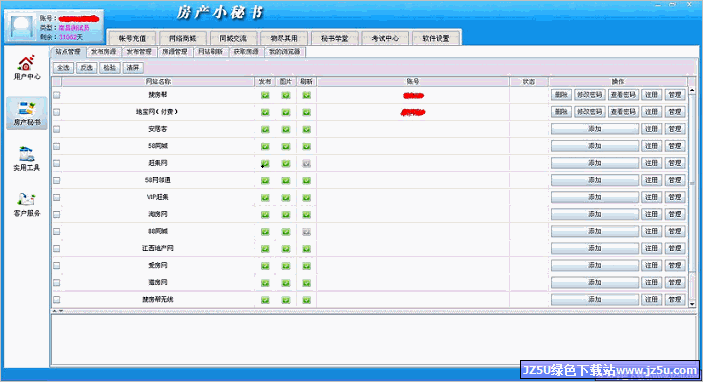Open the 网络商城 top tab
This screenshot has width=703, height=382.
point(182,38)
